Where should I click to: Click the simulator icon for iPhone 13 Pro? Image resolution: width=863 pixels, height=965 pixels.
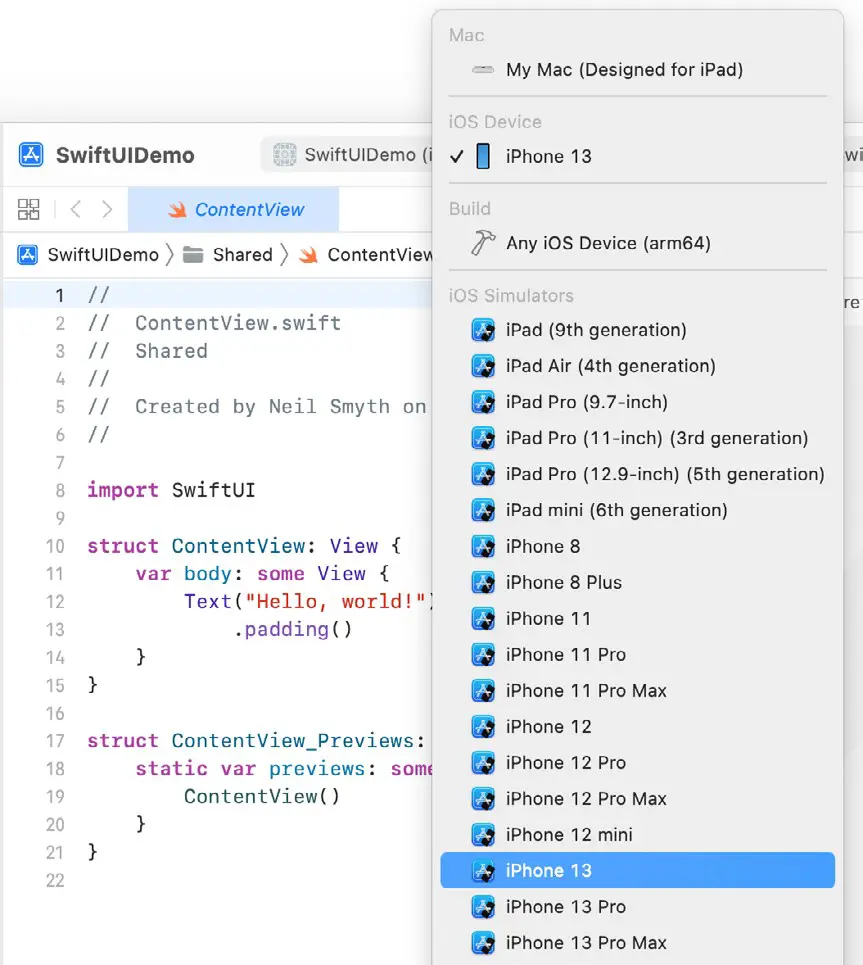tap(483, 907)
